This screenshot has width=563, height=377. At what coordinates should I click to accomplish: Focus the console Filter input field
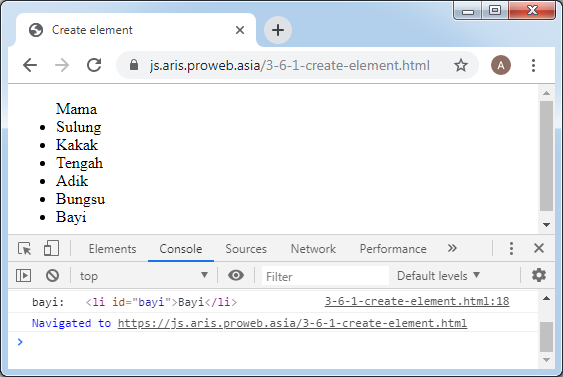coord(325,276)
